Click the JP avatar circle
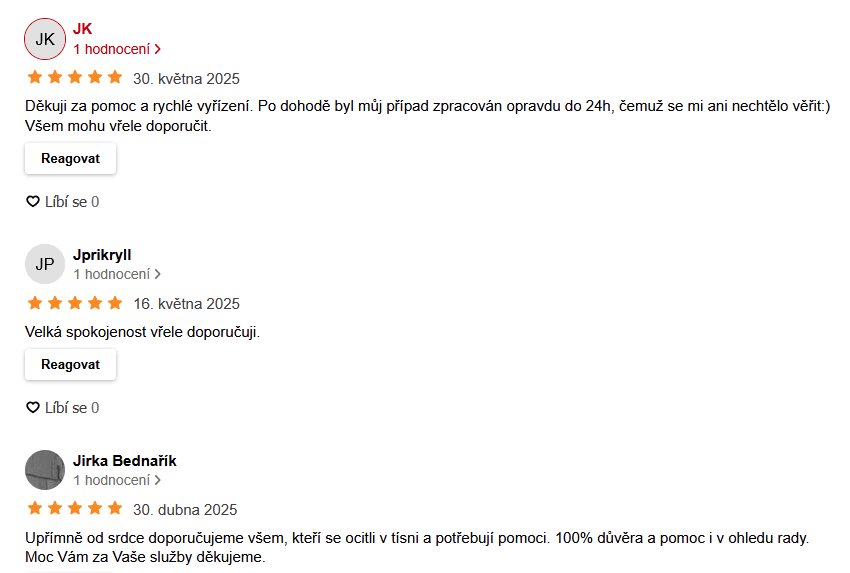The image size is (850, 573). [x=45, y=264]
